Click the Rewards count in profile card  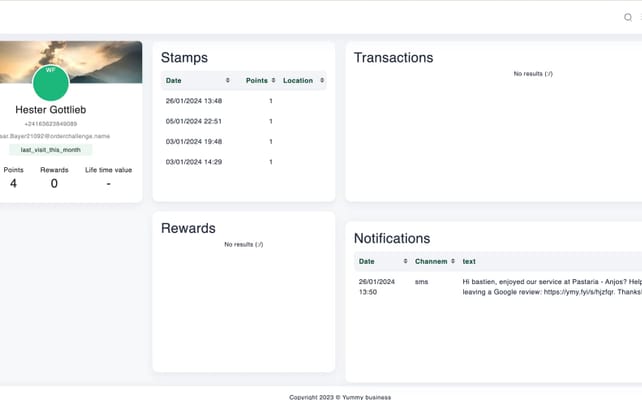(x=54, y=183)
